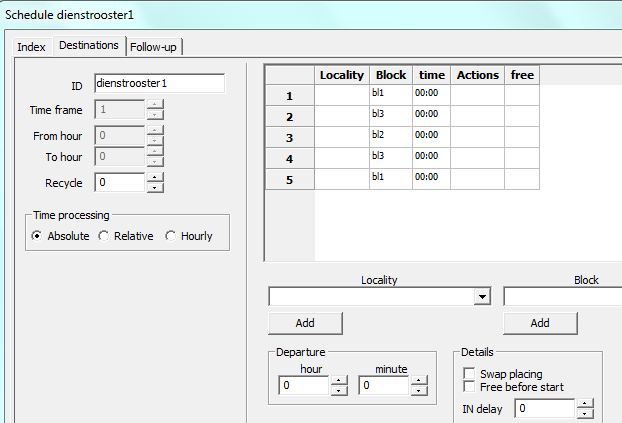Select row 3 header in destinations table

pos(289,137)
